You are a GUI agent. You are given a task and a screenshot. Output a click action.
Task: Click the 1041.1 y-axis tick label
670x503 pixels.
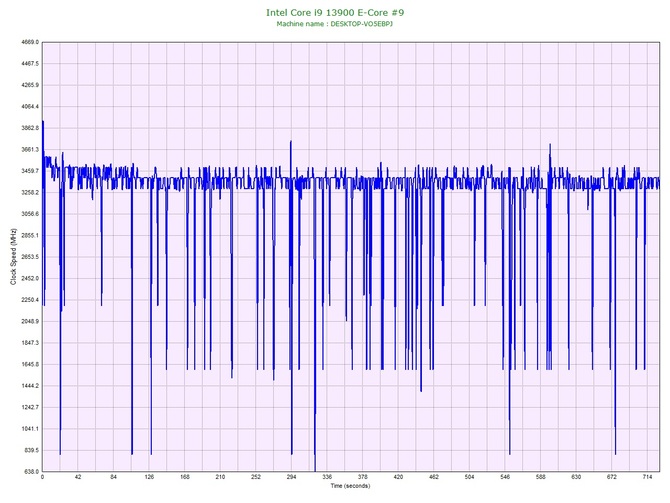[x=30, y=429]
